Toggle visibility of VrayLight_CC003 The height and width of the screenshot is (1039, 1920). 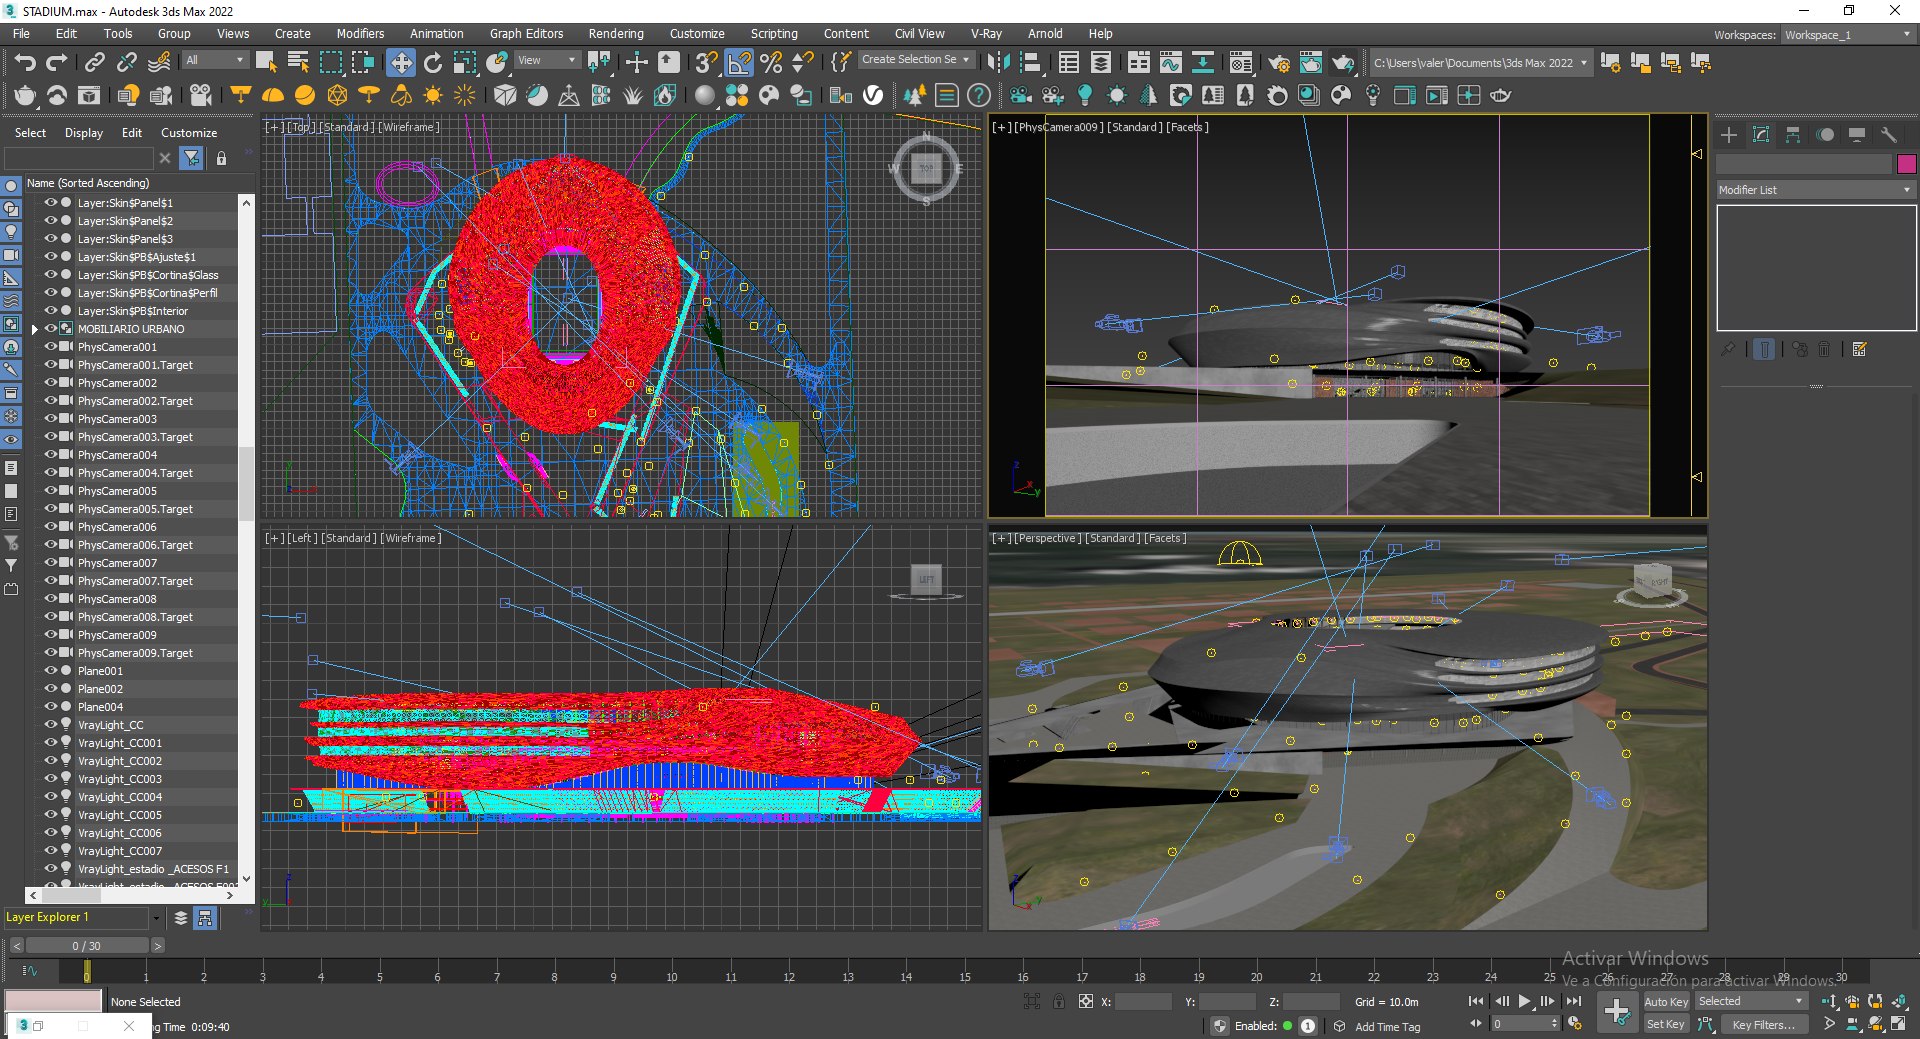point(50,779)
